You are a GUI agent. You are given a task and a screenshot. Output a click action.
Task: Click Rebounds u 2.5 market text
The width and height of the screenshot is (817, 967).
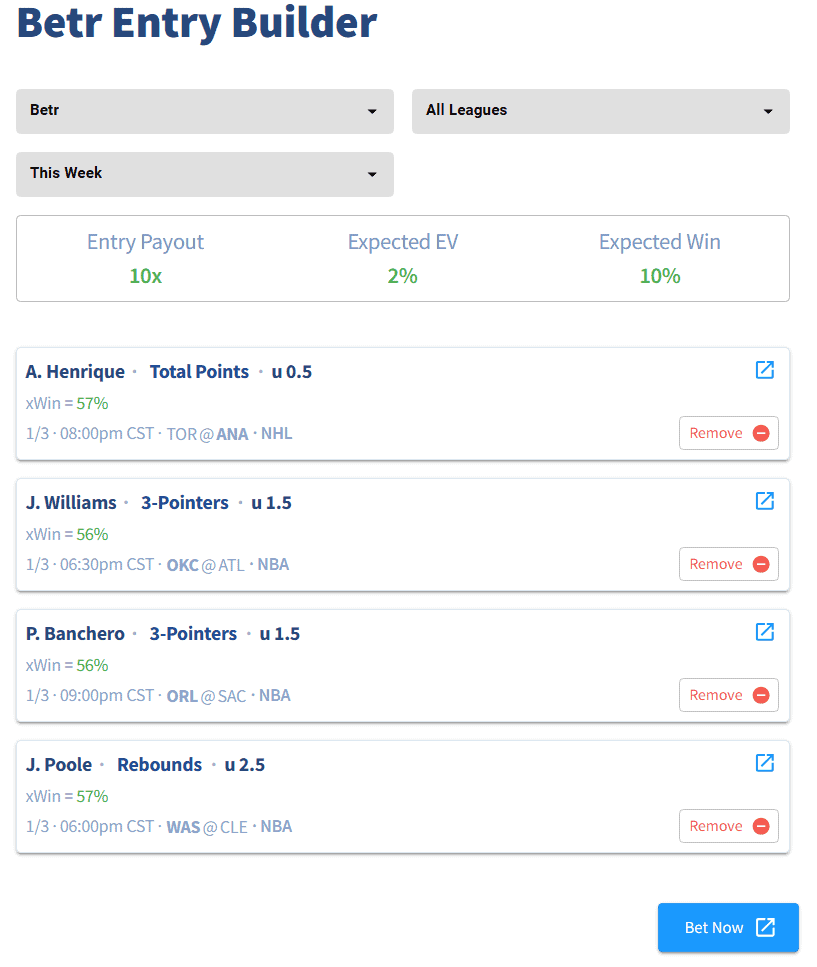click(x=191, y=765)
